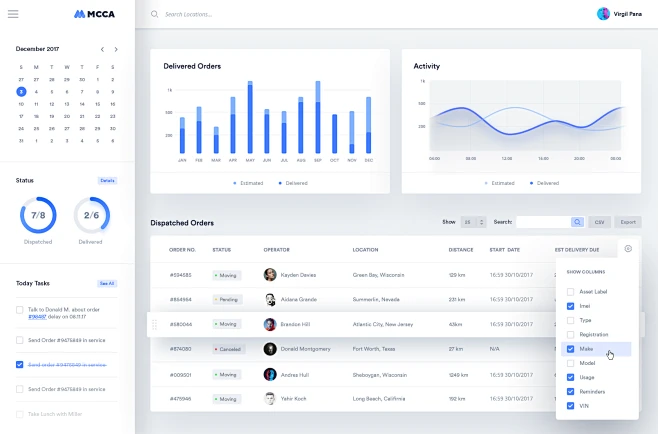Check the Talk to Donald M. task
Screen dimensions: 658x434
(20, 310)
